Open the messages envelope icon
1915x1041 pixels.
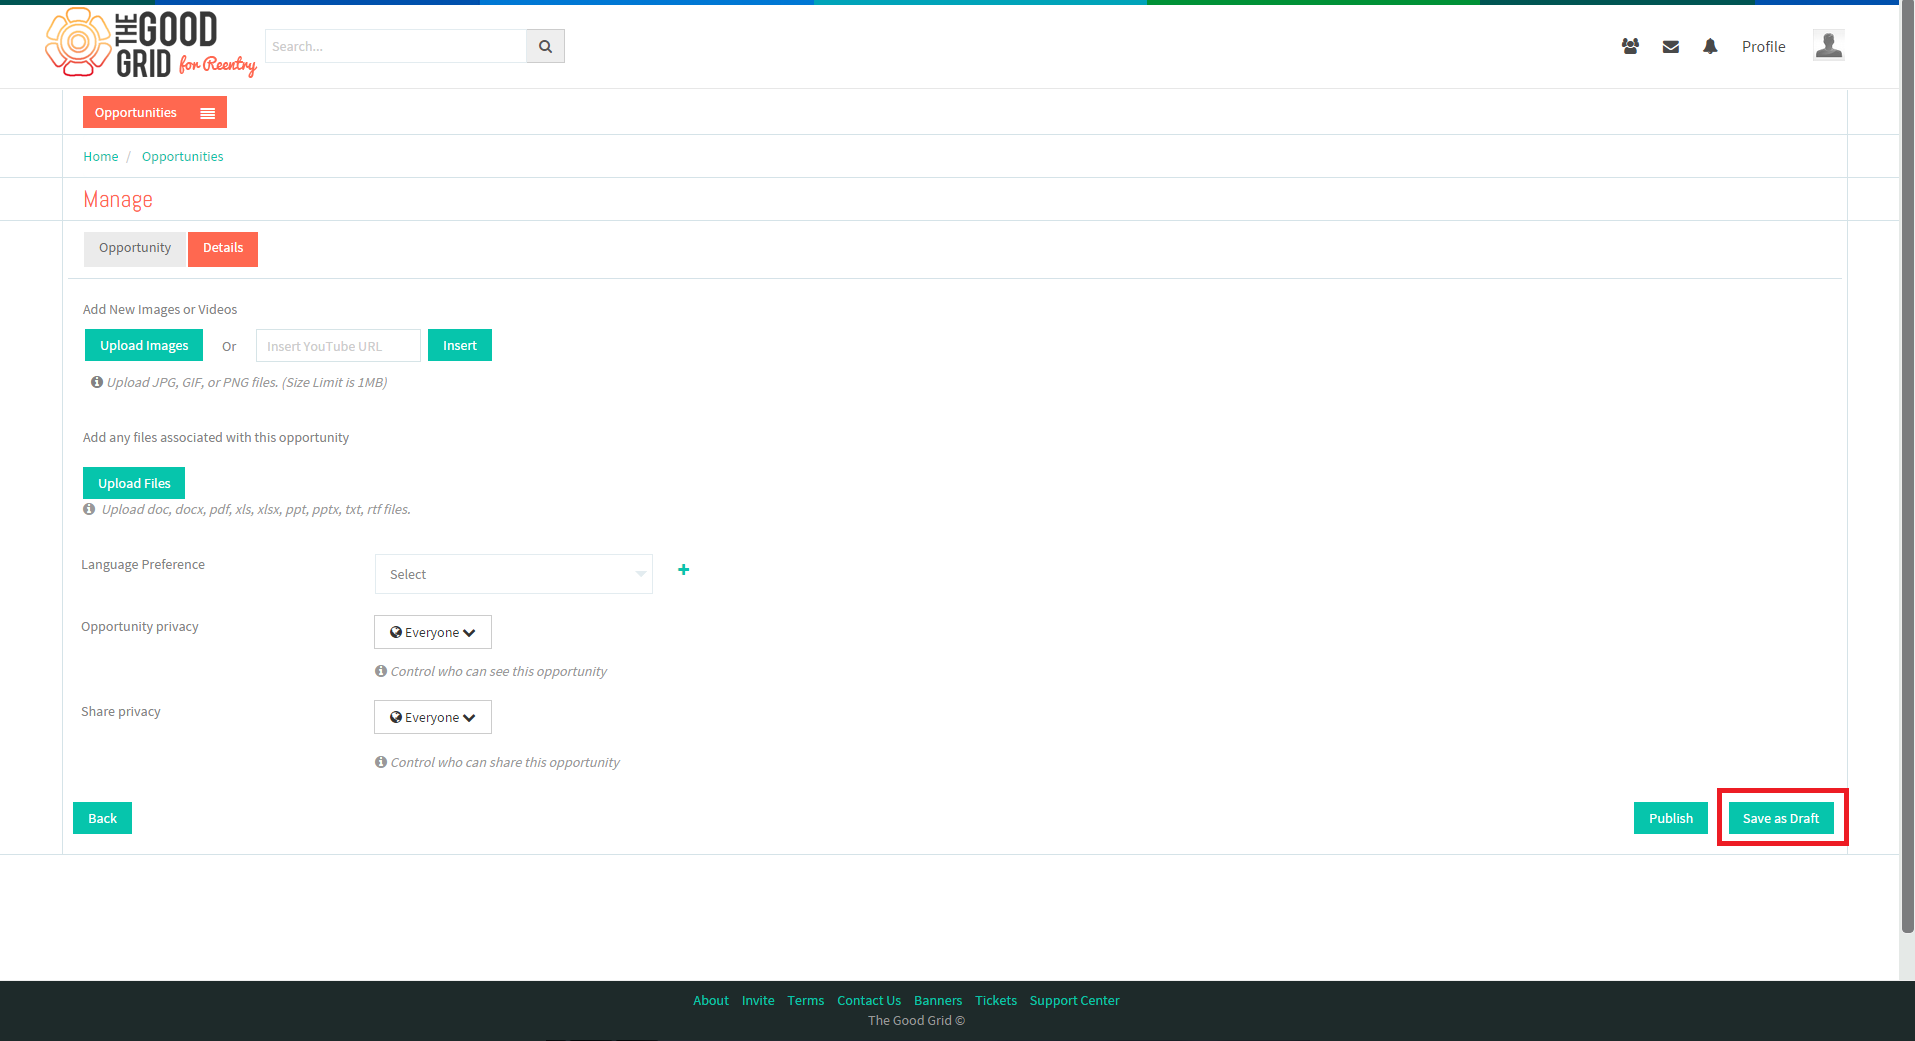(1670, 47)
